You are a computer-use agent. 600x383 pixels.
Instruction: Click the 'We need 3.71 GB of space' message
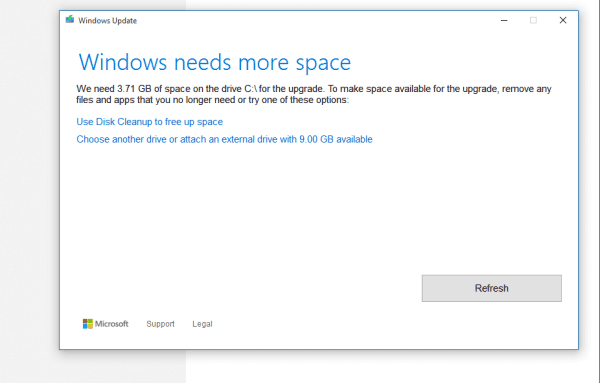[314, 94]
